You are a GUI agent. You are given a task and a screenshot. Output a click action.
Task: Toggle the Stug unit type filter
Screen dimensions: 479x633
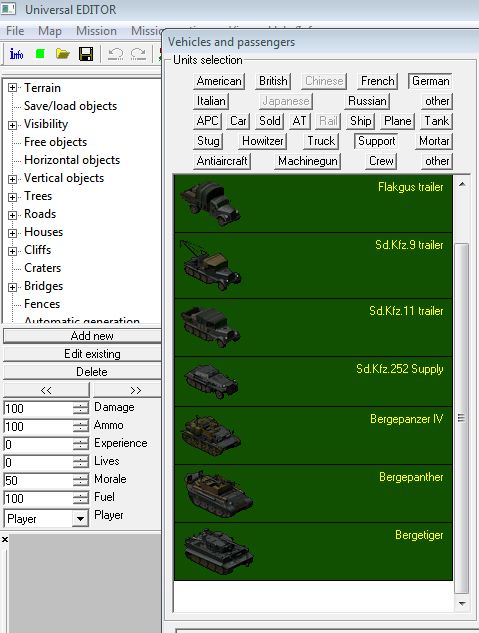[208, 141]
